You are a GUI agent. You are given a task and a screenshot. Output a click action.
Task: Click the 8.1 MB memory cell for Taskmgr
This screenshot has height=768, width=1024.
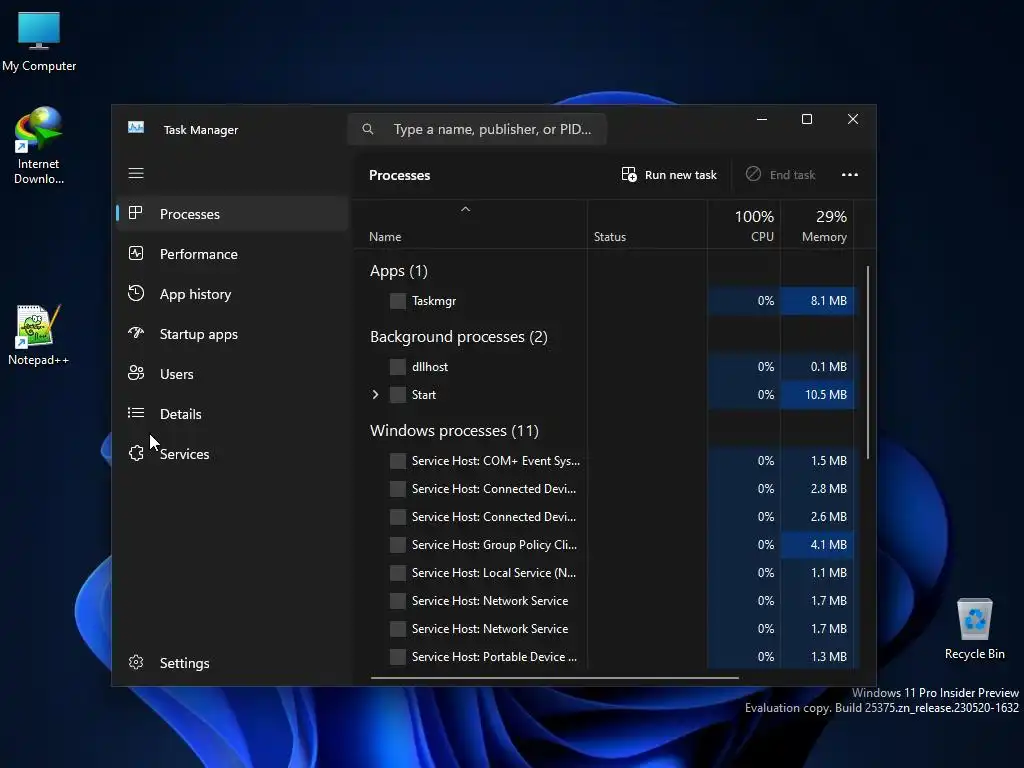pyautogui.click(x=818, y=300)
